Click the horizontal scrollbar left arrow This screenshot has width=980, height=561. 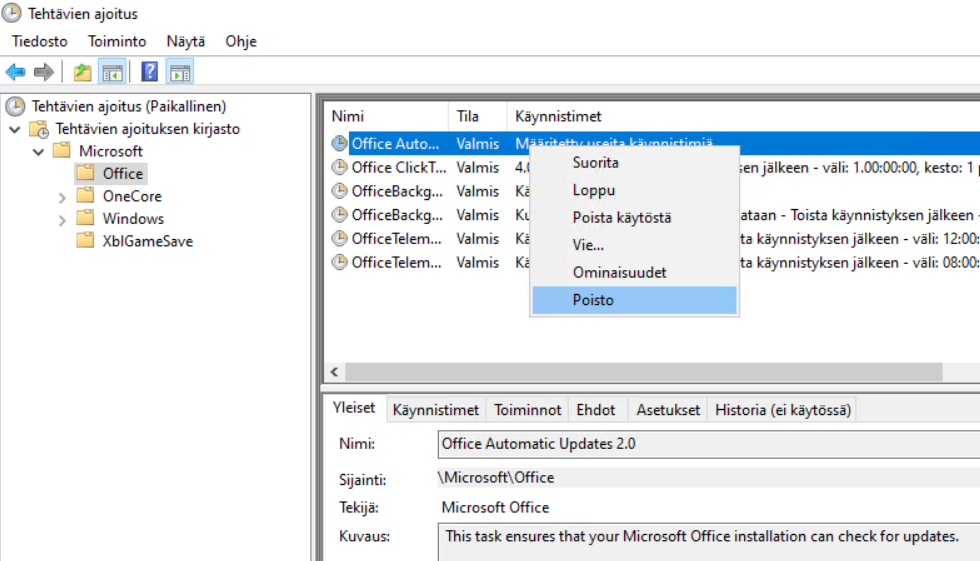point(334,372)
